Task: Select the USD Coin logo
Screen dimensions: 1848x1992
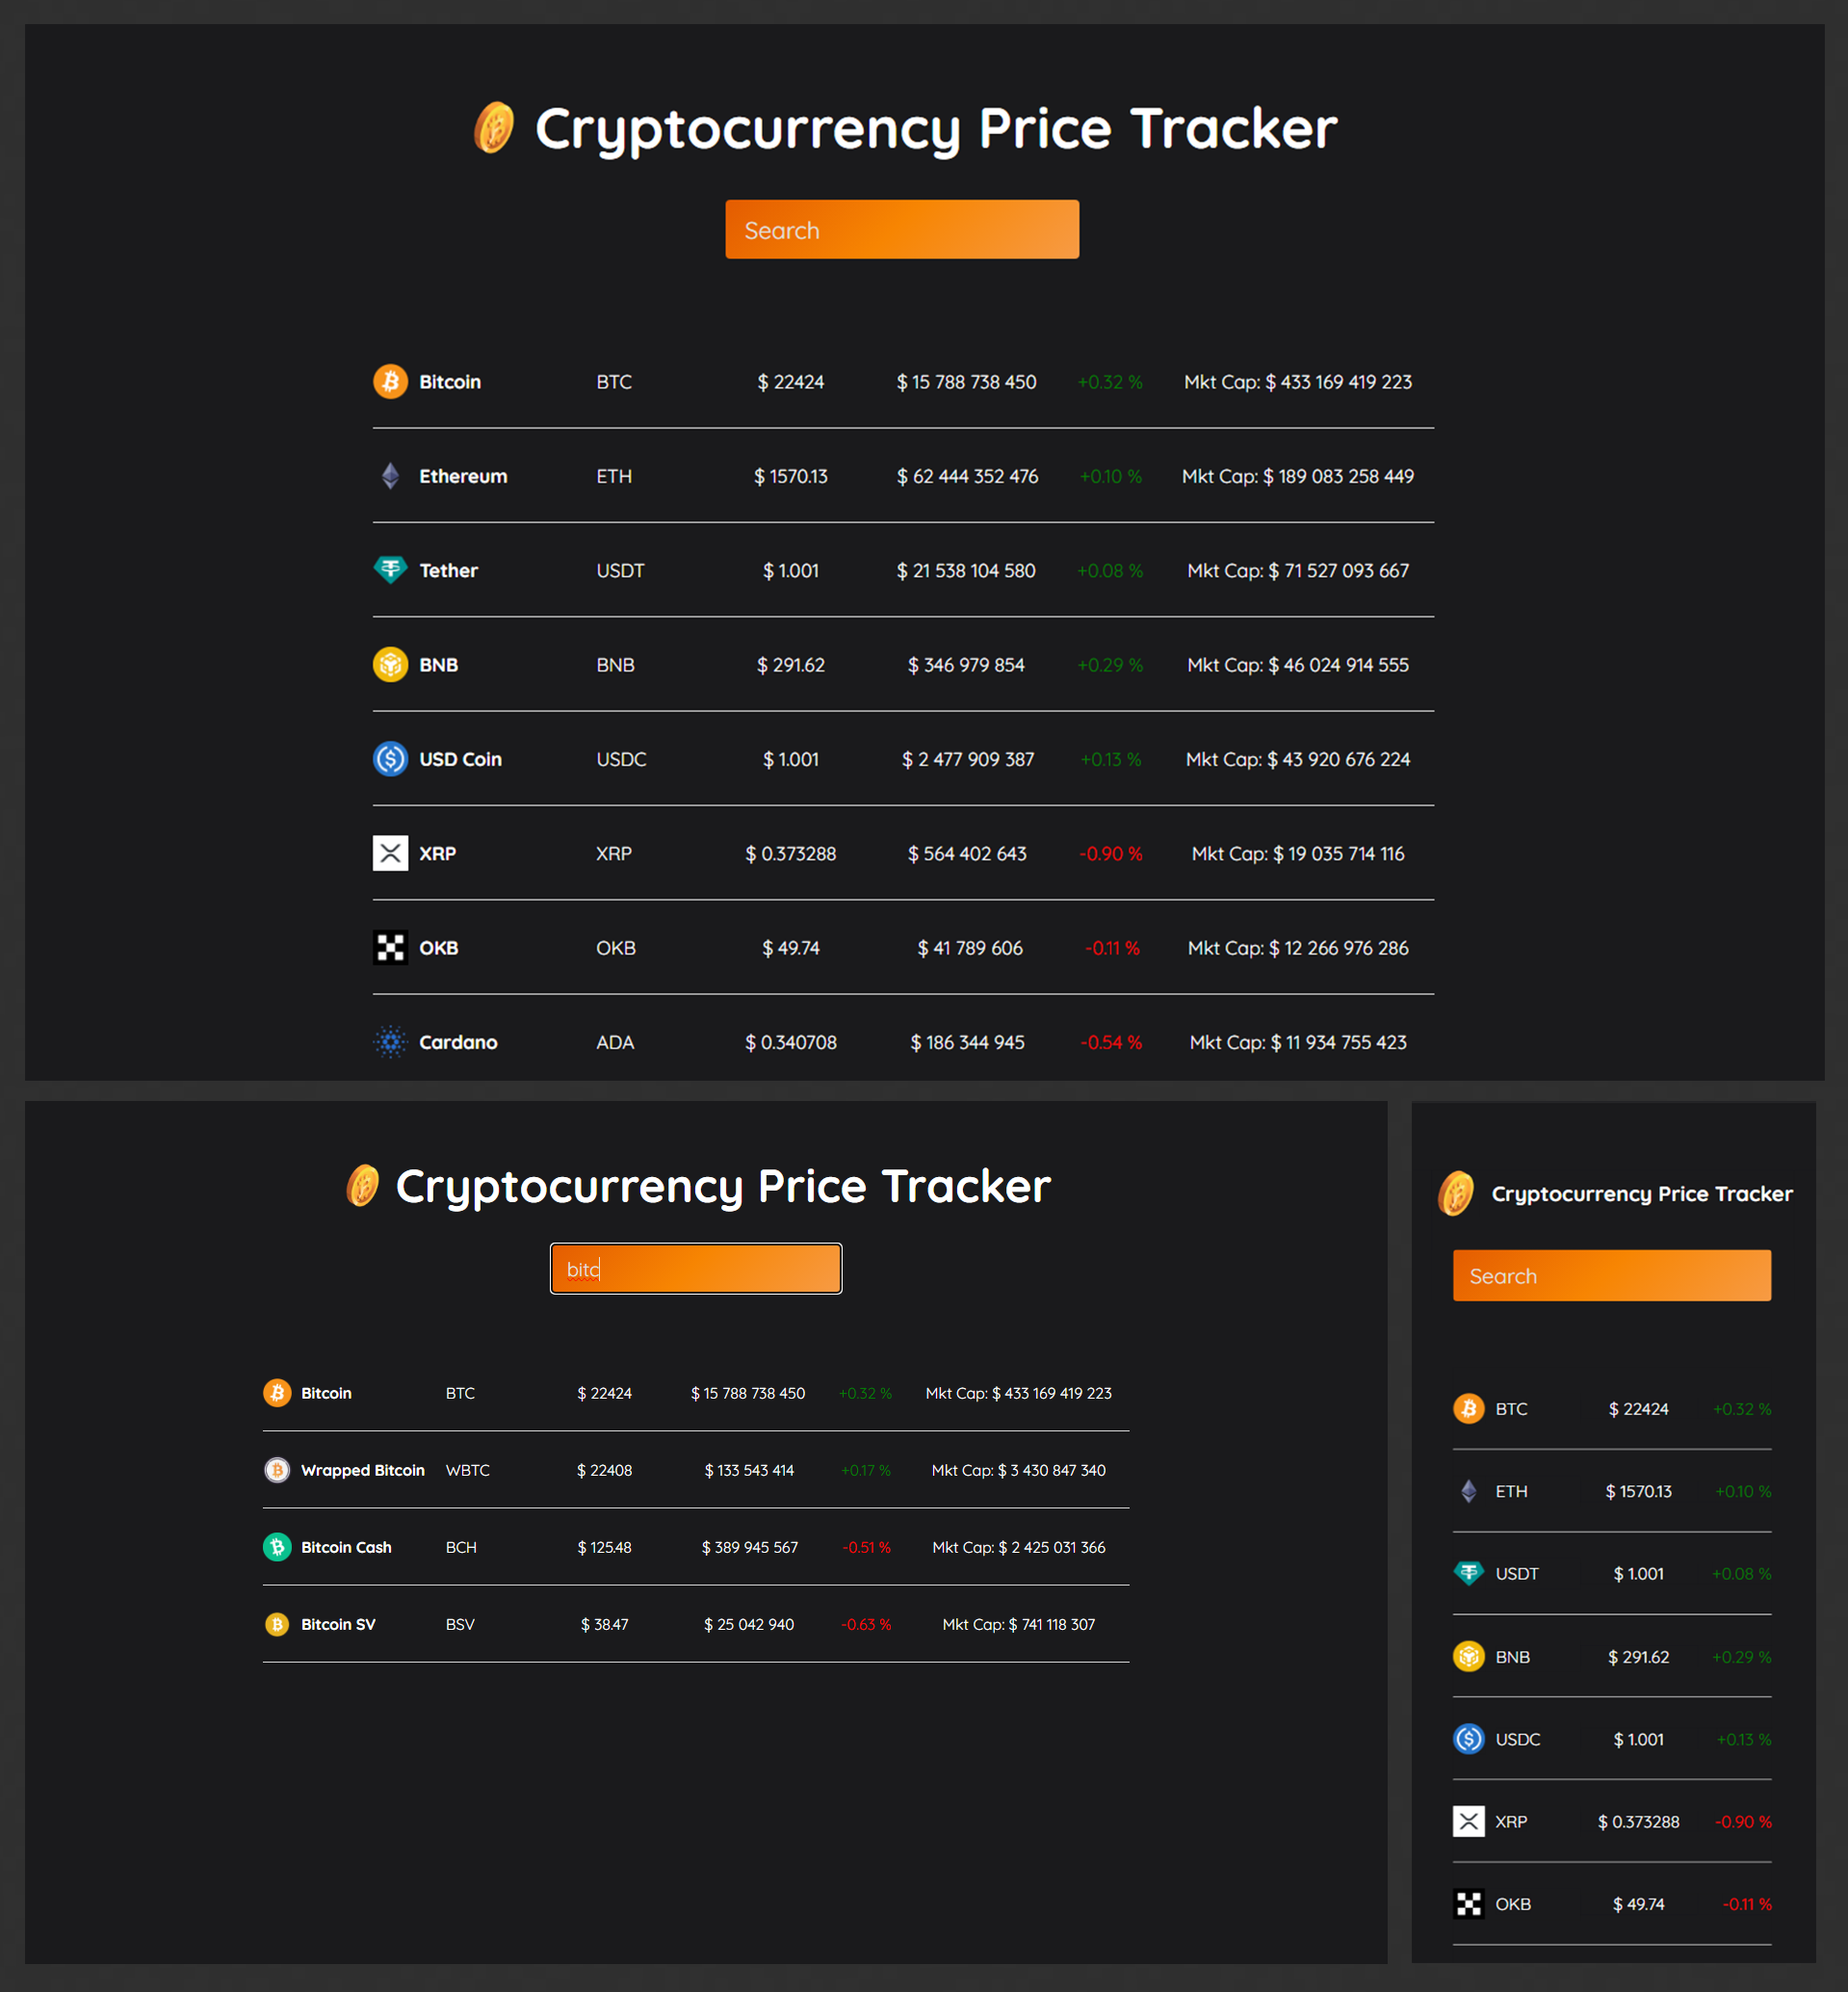Action: click(x=391, y=759)
